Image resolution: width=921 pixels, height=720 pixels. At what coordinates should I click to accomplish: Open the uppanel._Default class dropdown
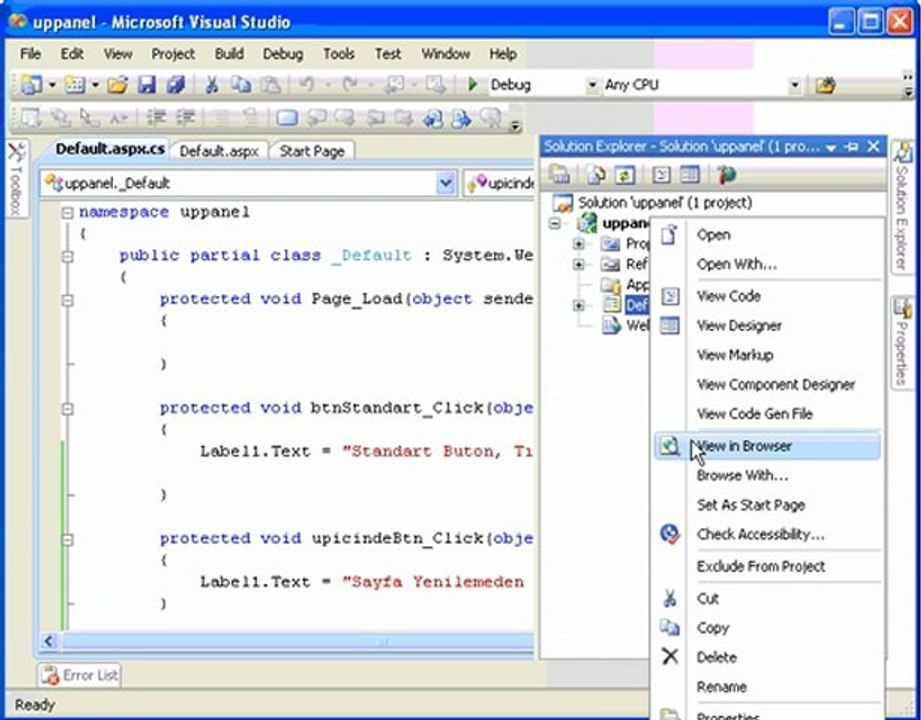pos(446,183)
